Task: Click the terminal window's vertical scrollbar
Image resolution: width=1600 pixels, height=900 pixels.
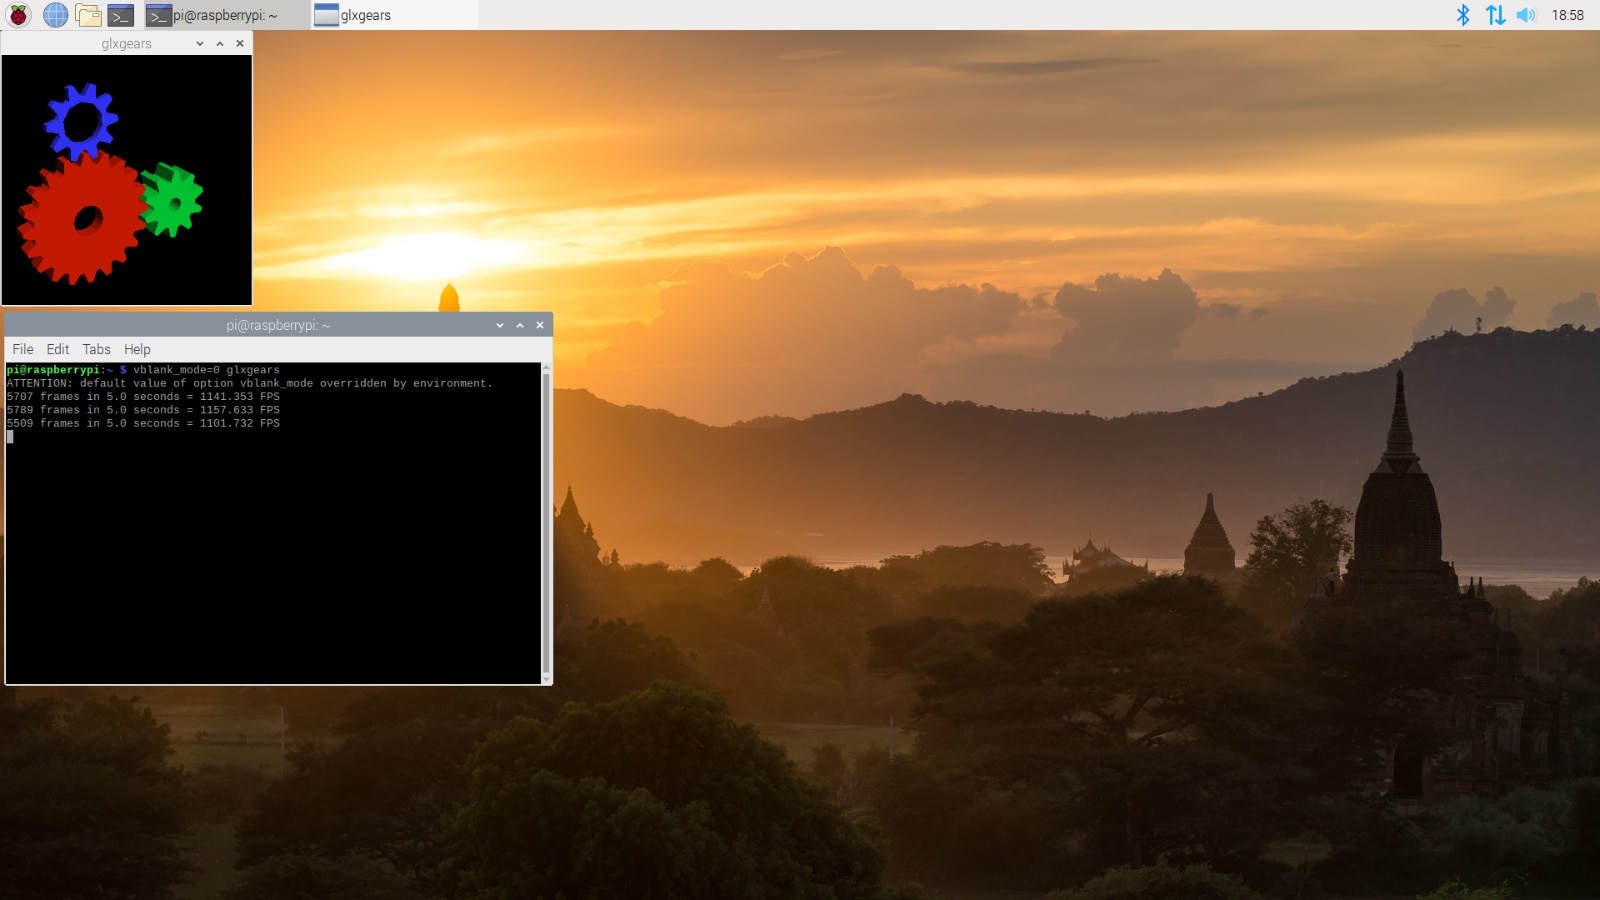Action: [x=546, y=520]
